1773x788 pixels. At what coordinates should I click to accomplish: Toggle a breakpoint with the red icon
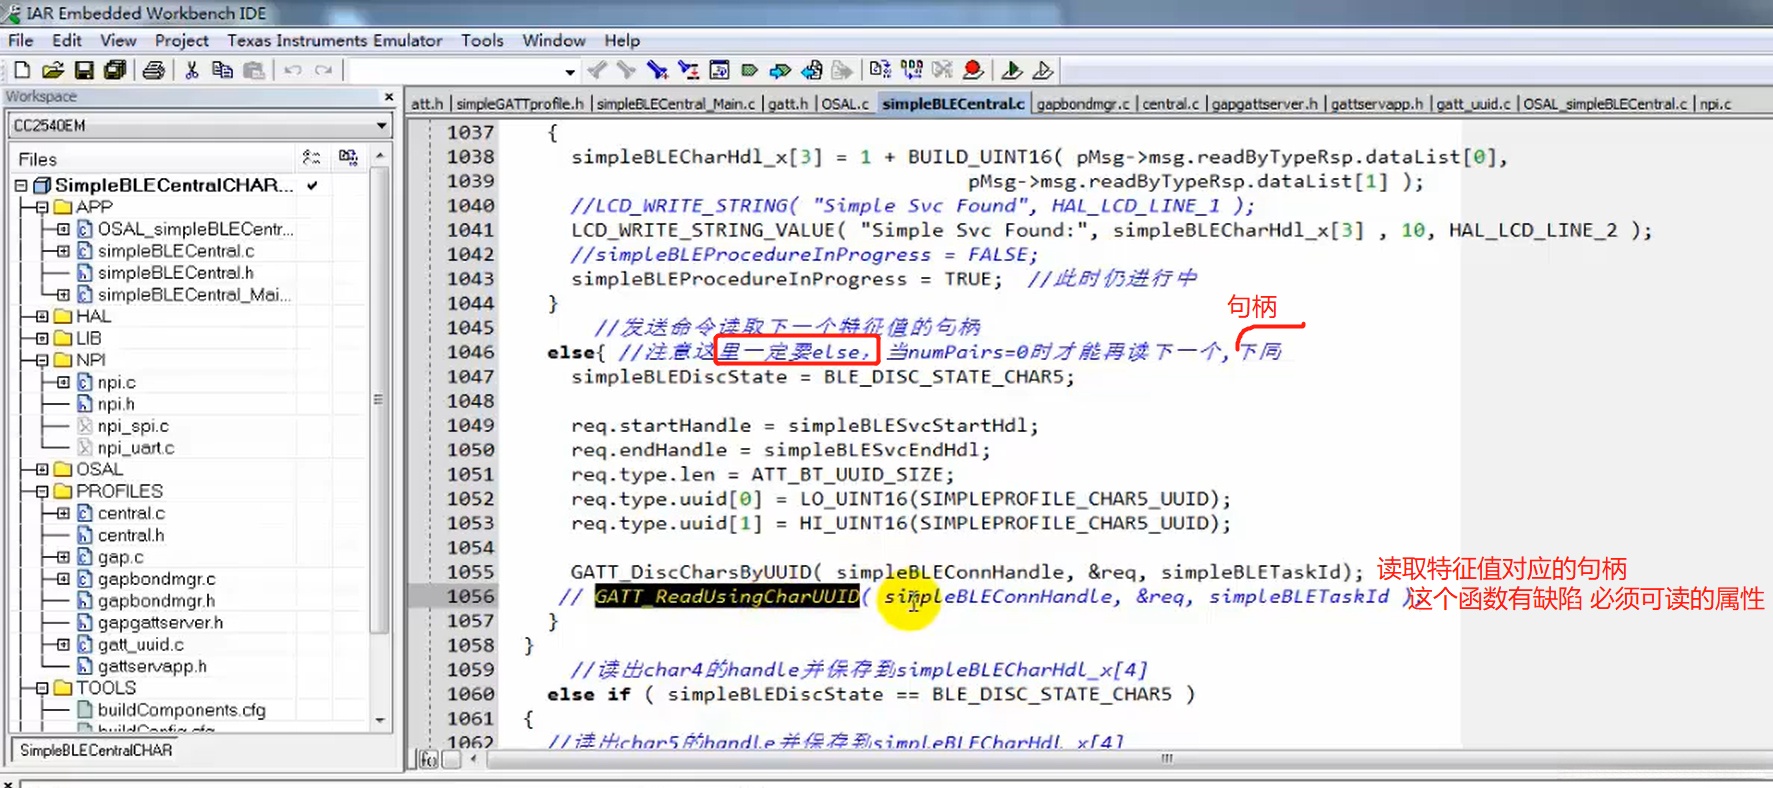coord(973,70)
